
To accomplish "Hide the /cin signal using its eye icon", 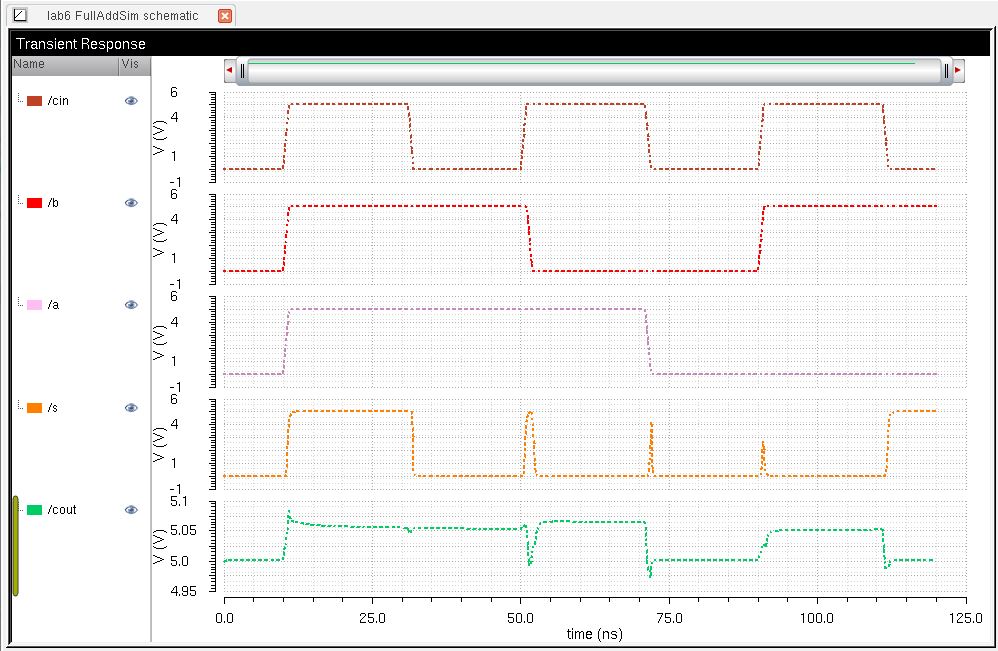I will pyautogui.click(x=131, y=101).
